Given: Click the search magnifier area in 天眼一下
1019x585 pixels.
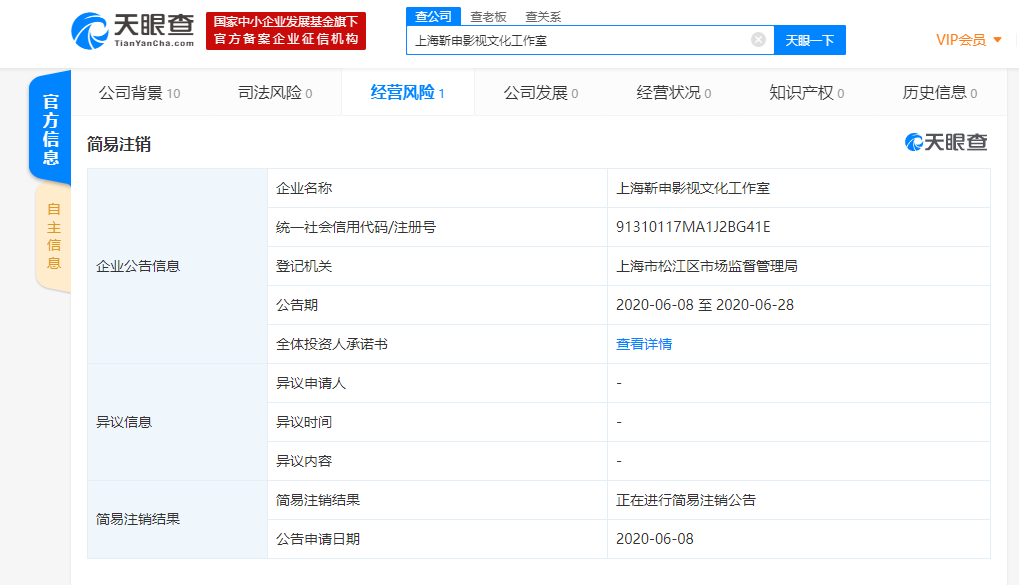Looking at the screenshot, I should coord(812,40).
